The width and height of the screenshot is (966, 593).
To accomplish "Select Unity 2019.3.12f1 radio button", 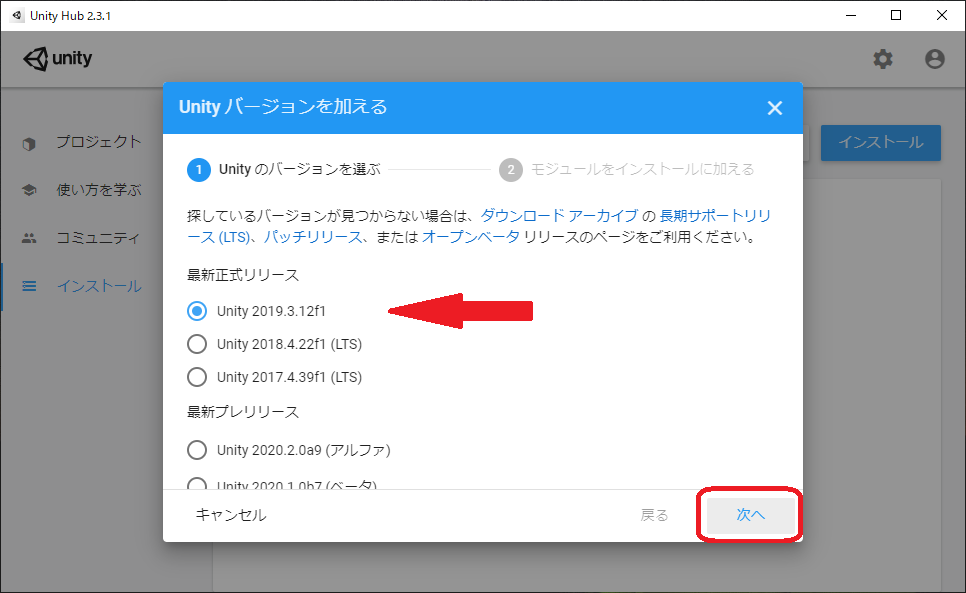I will 197,311.
